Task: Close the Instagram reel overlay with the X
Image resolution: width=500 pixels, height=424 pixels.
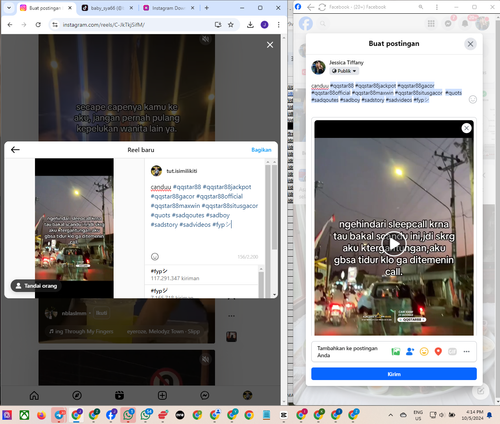Action: (x=270, y=45)
